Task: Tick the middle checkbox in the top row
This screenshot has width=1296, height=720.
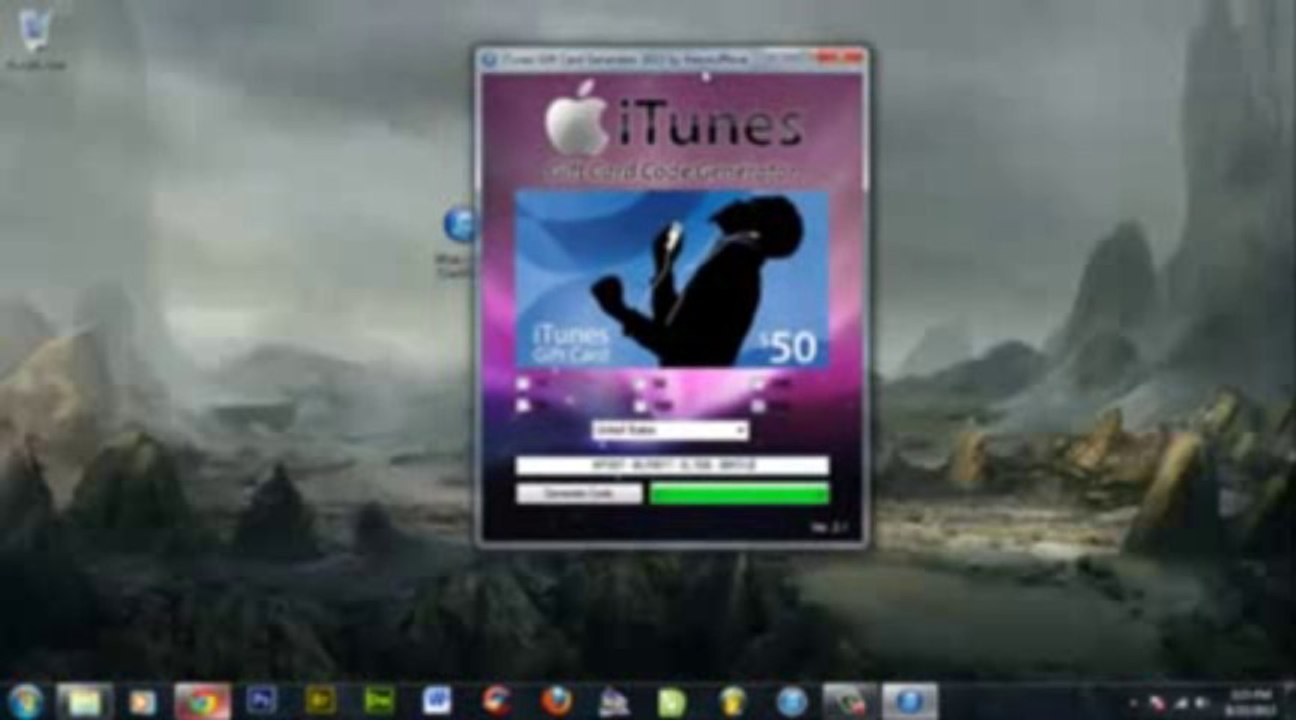Action: pos(639,383)
